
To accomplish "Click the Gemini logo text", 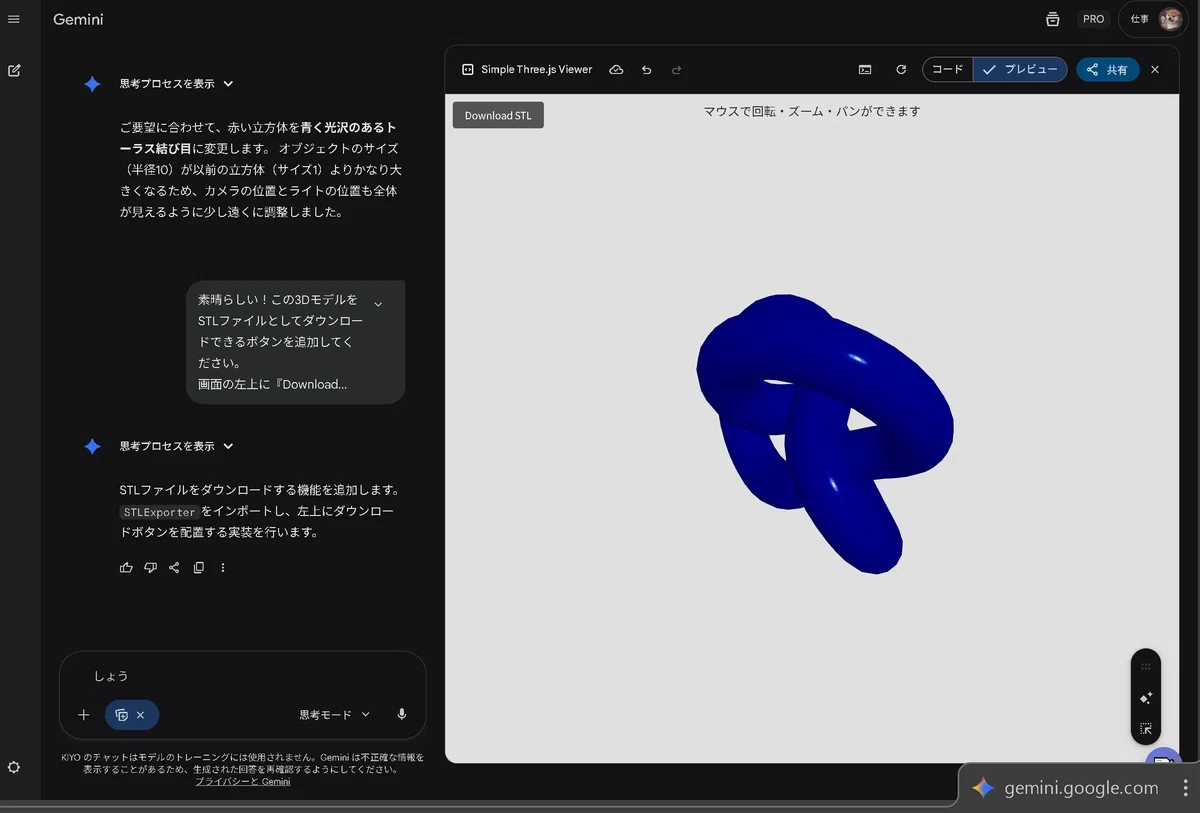I will tap(78, 19).
